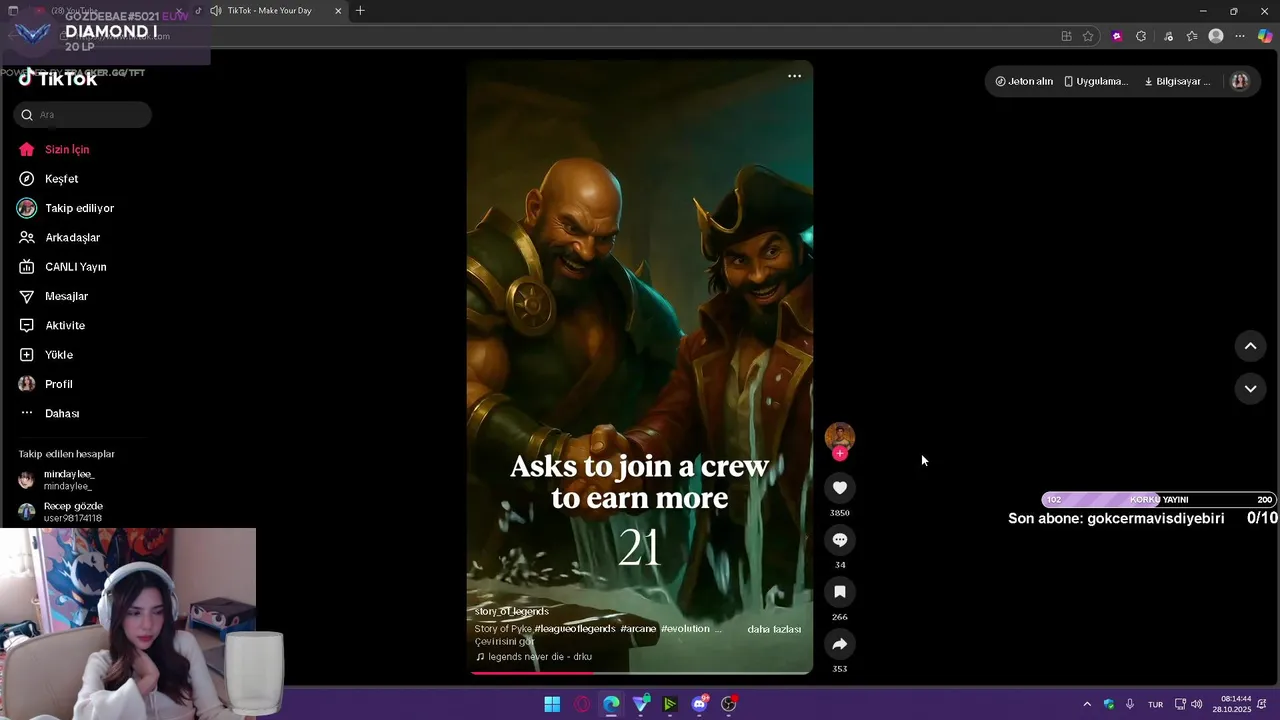Open the Edge favorites list icon
This screenshot has width=1280, height=720.
(x=1192, y=36)
